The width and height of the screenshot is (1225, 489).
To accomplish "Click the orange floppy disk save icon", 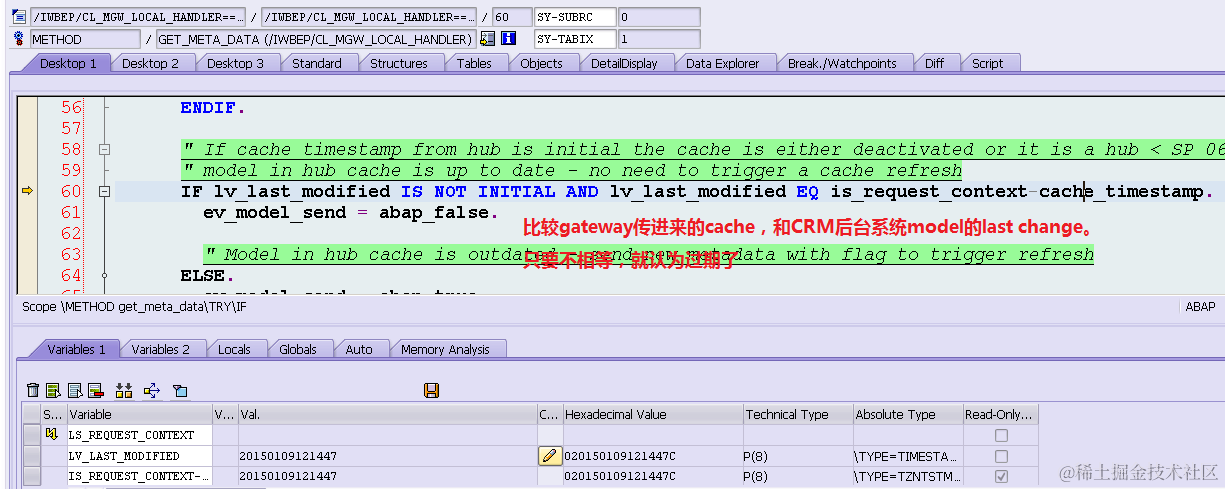I will pyautogui.click(x=432, y=390).
